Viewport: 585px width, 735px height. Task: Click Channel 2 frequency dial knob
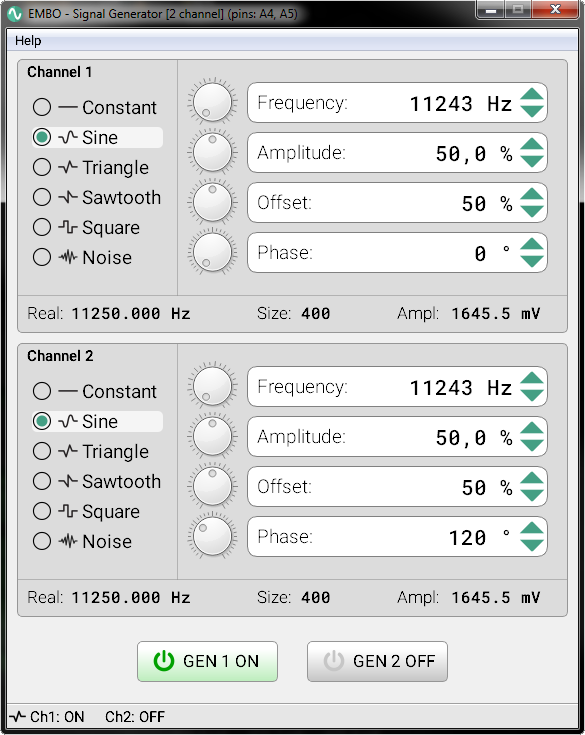pos(212,386)
